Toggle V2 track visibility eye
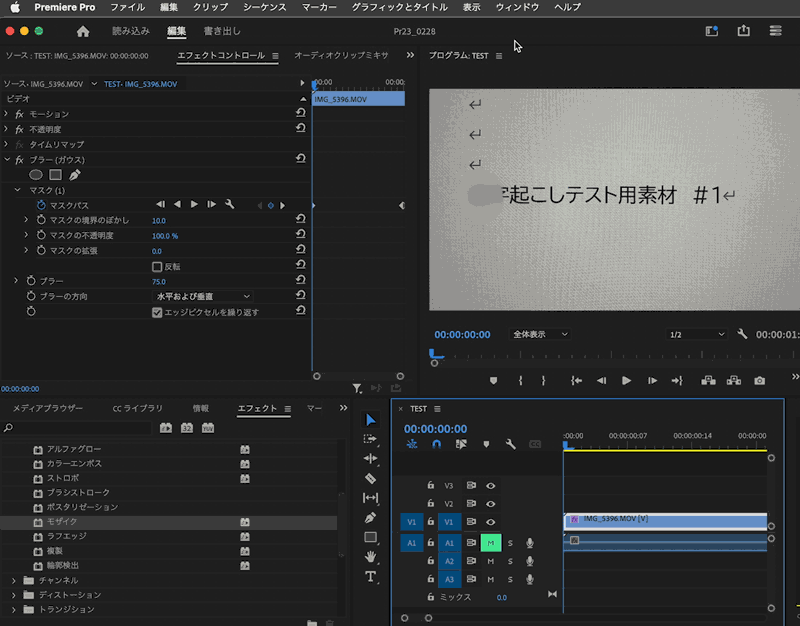The width and height of the screenshot is (800, 626). coord(491,504)
